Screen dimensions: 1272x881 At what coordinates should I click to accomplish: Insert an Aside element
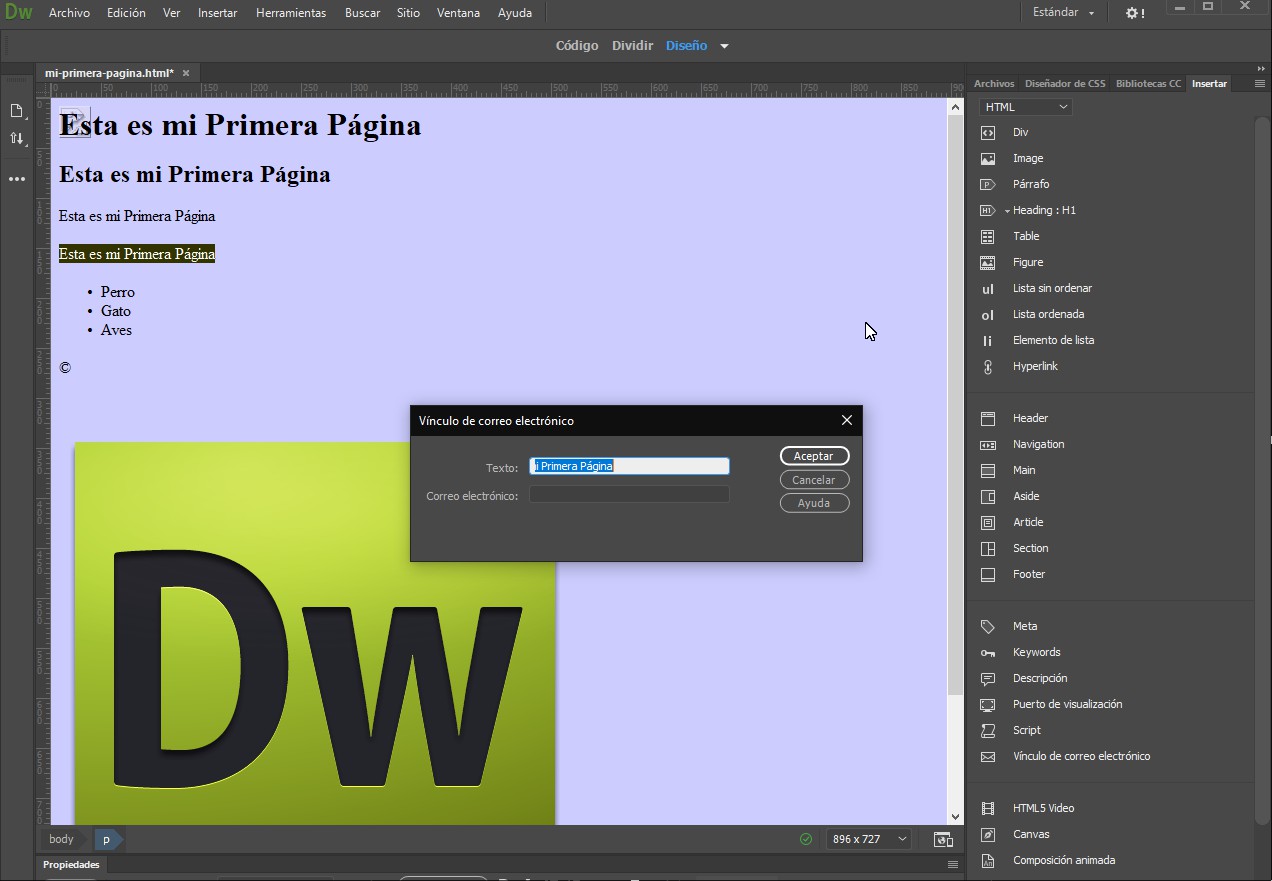(1026, 496)
